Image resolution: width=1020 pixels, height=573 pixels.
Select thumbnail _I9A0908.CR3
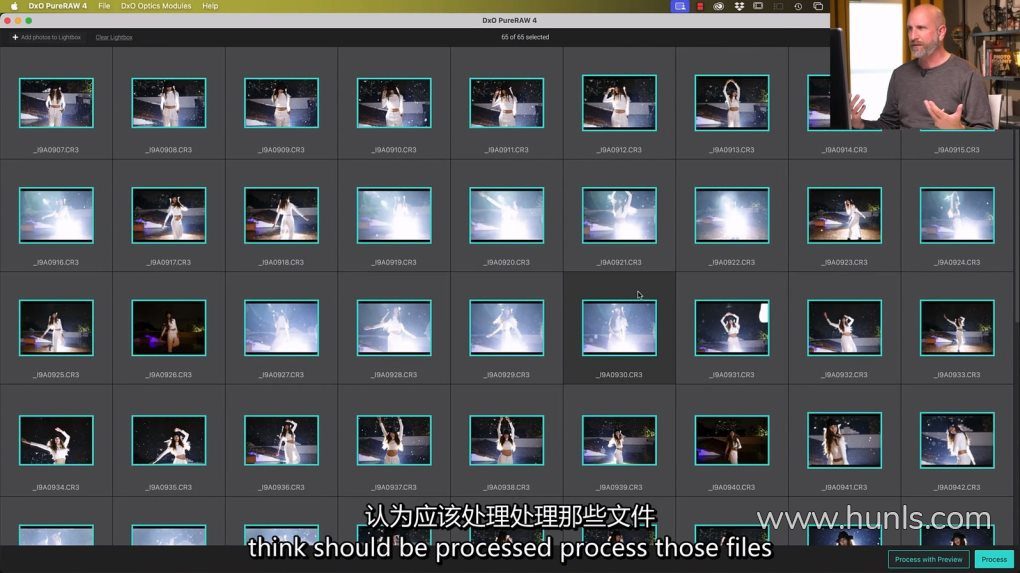[x=168, y=103]
